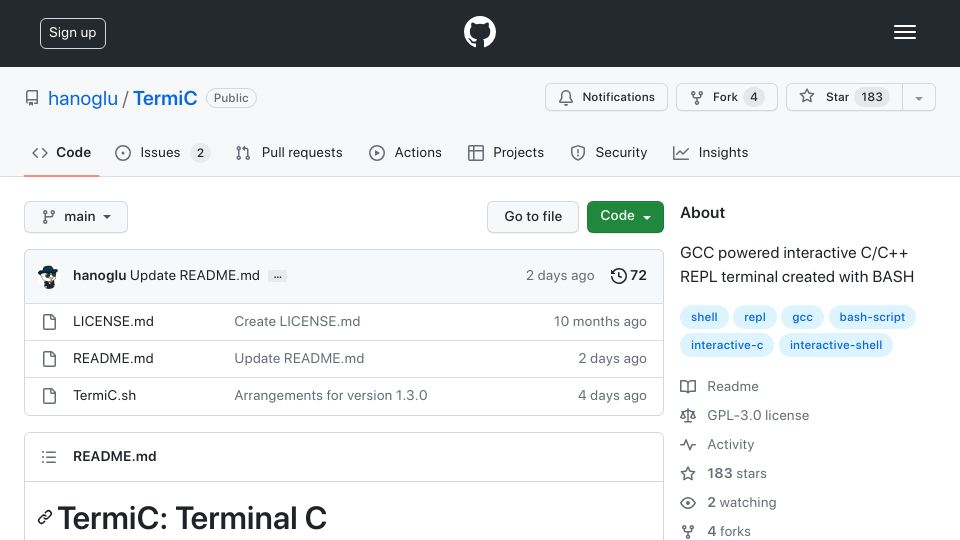Click the Public visibility badge

pyautogui.click(x=231, y=98)
